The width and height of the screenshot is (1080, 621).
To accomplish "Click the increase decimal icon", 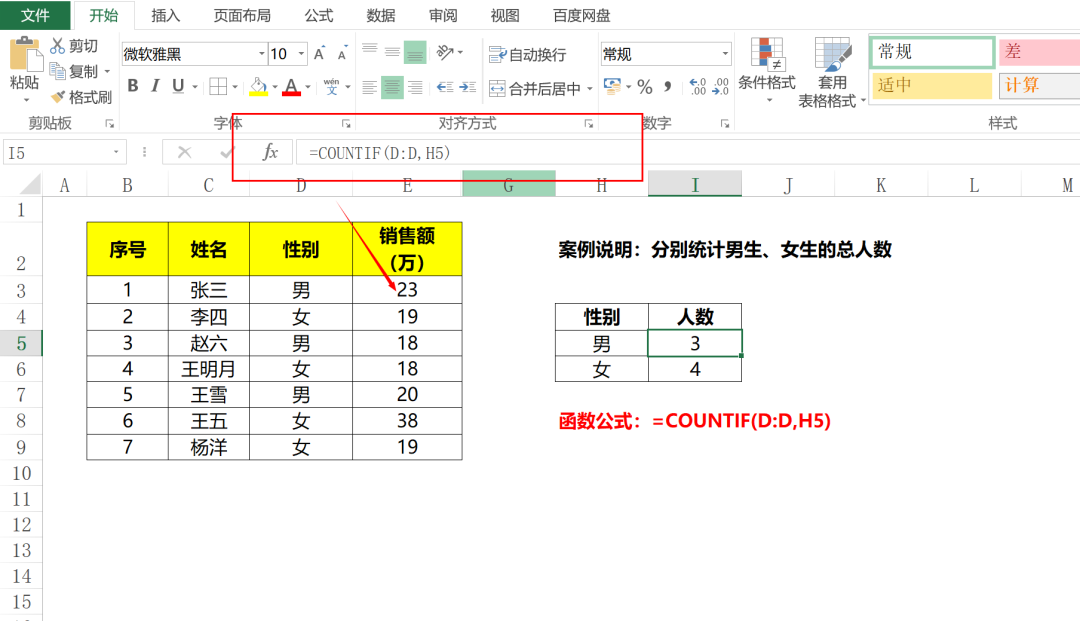I will (698, 87).
